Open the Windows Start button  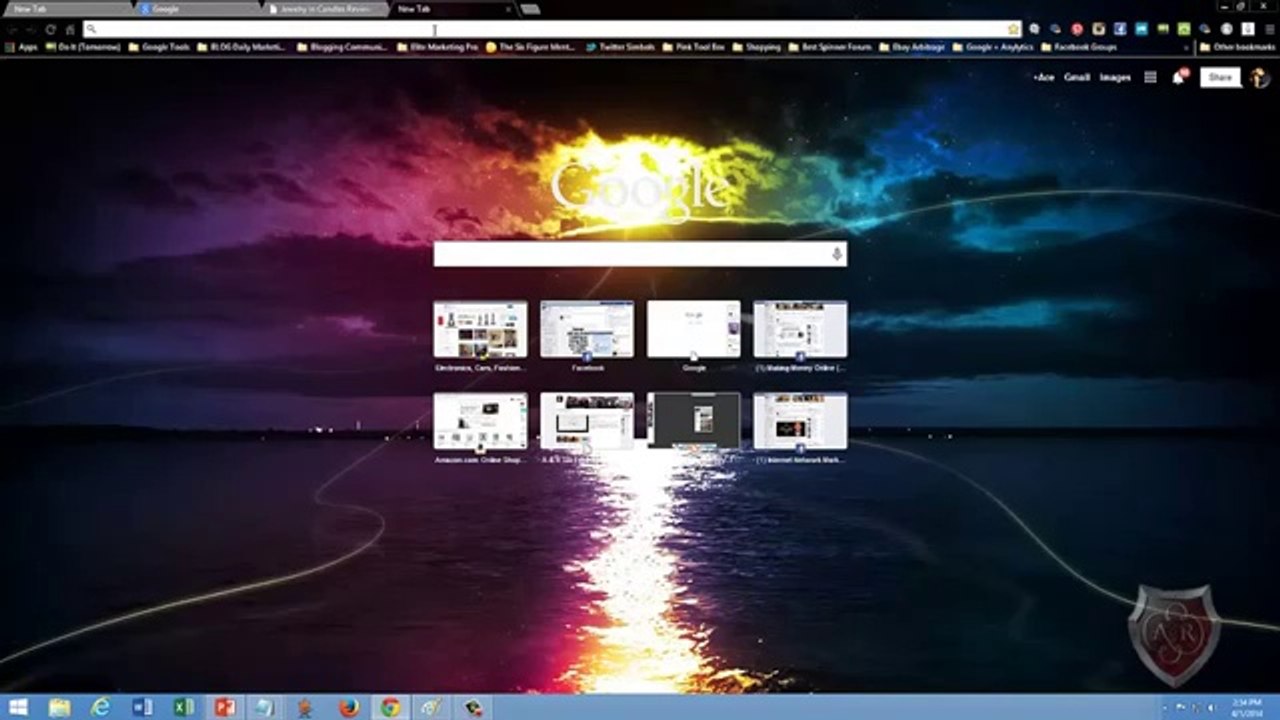(x=18, y=707)
